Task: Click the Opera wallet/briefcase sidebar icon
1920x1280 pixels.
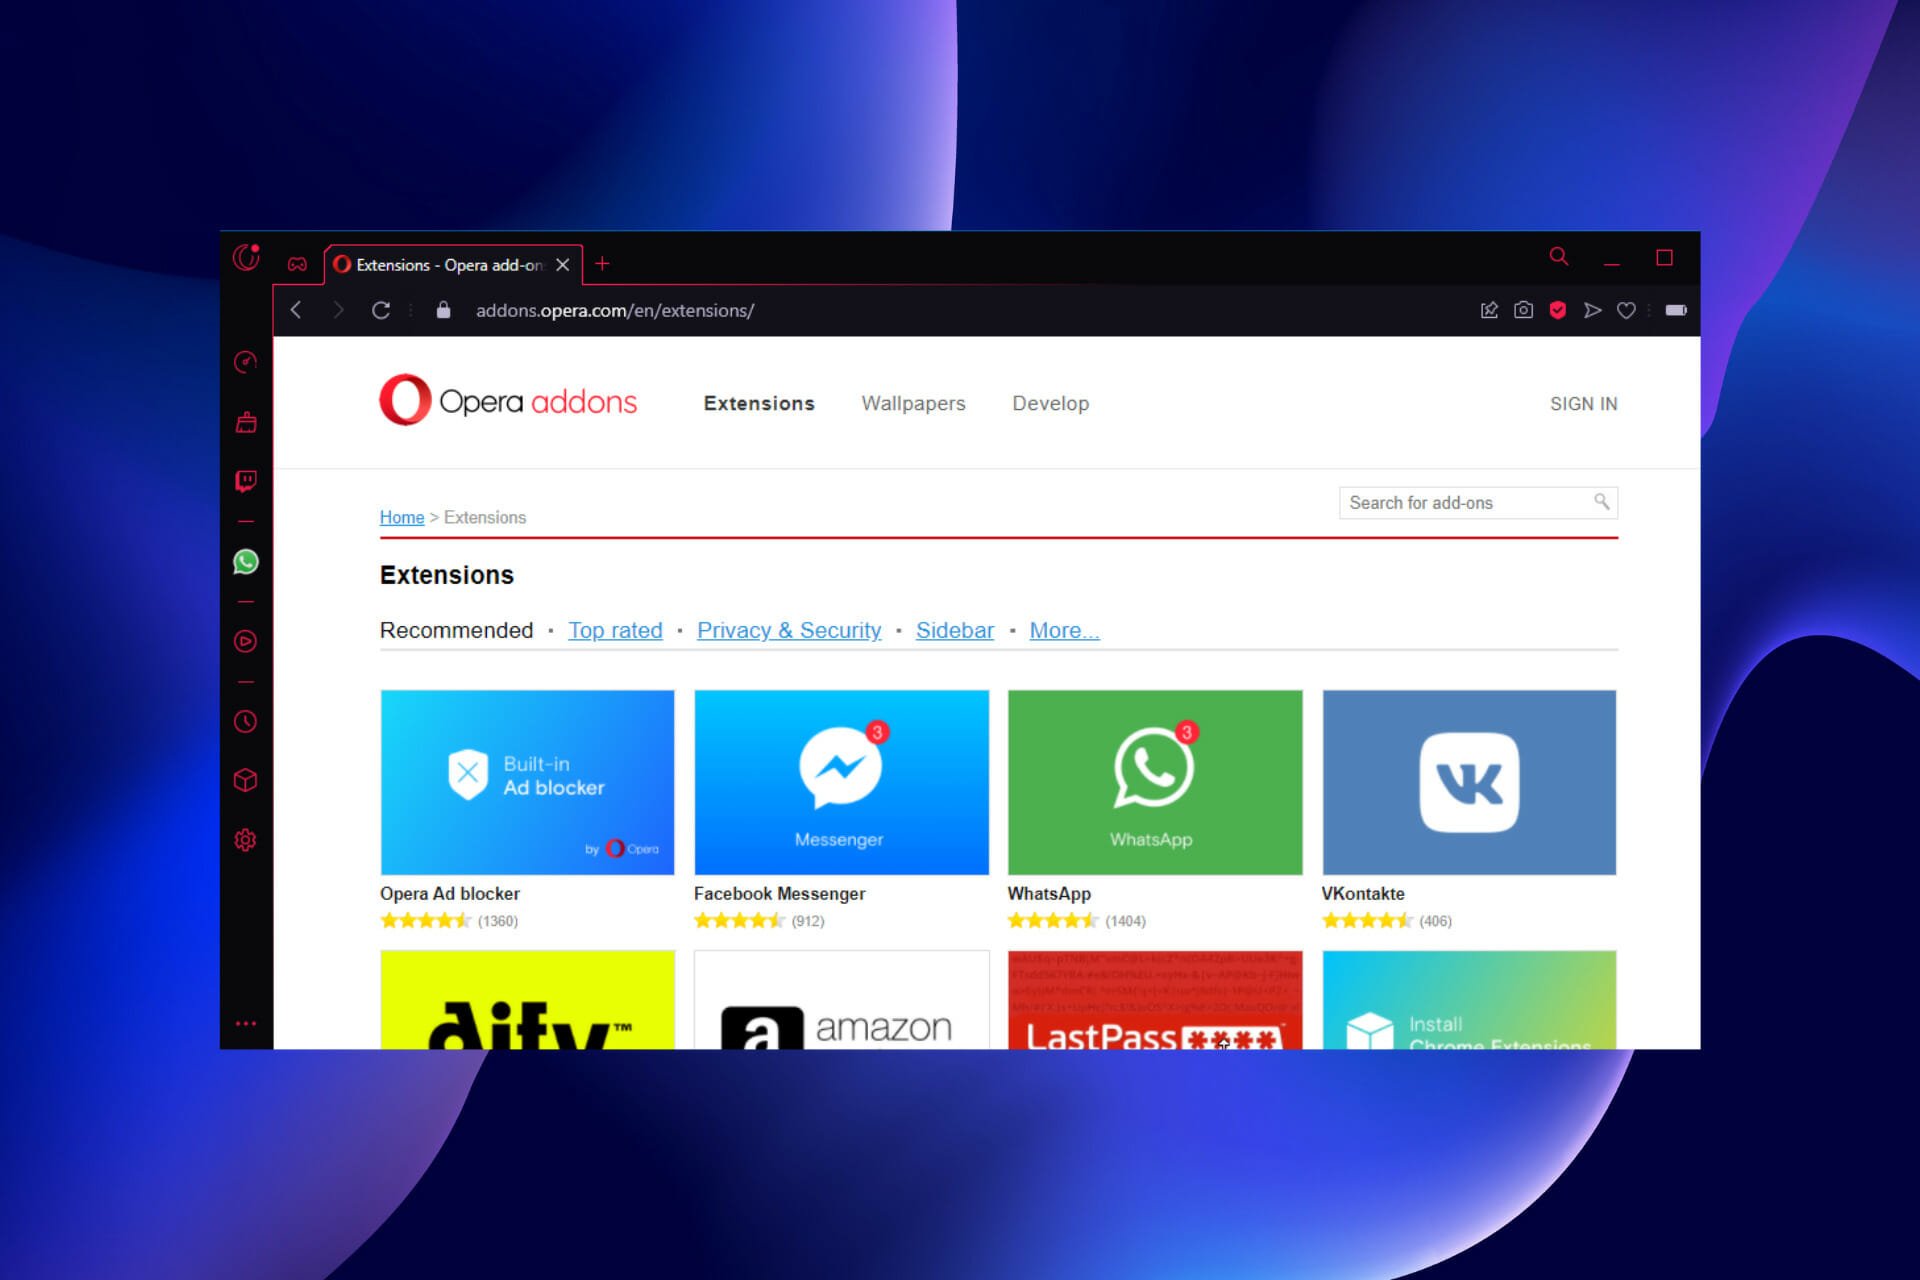Action: click(246, 419)
